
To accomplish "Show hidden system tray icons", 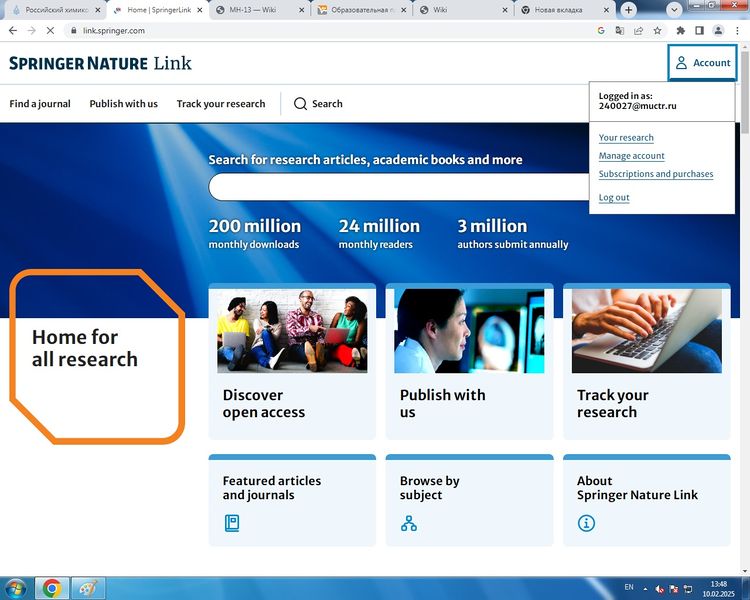I will 645,587.
